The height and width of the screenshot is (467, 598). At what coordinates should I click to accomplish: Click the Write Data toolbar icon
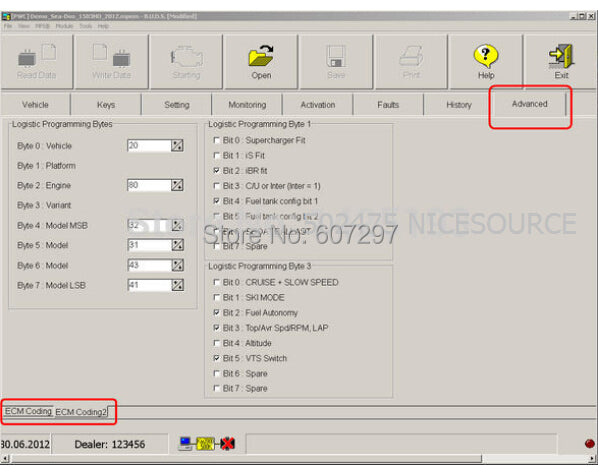pos(111,55)
